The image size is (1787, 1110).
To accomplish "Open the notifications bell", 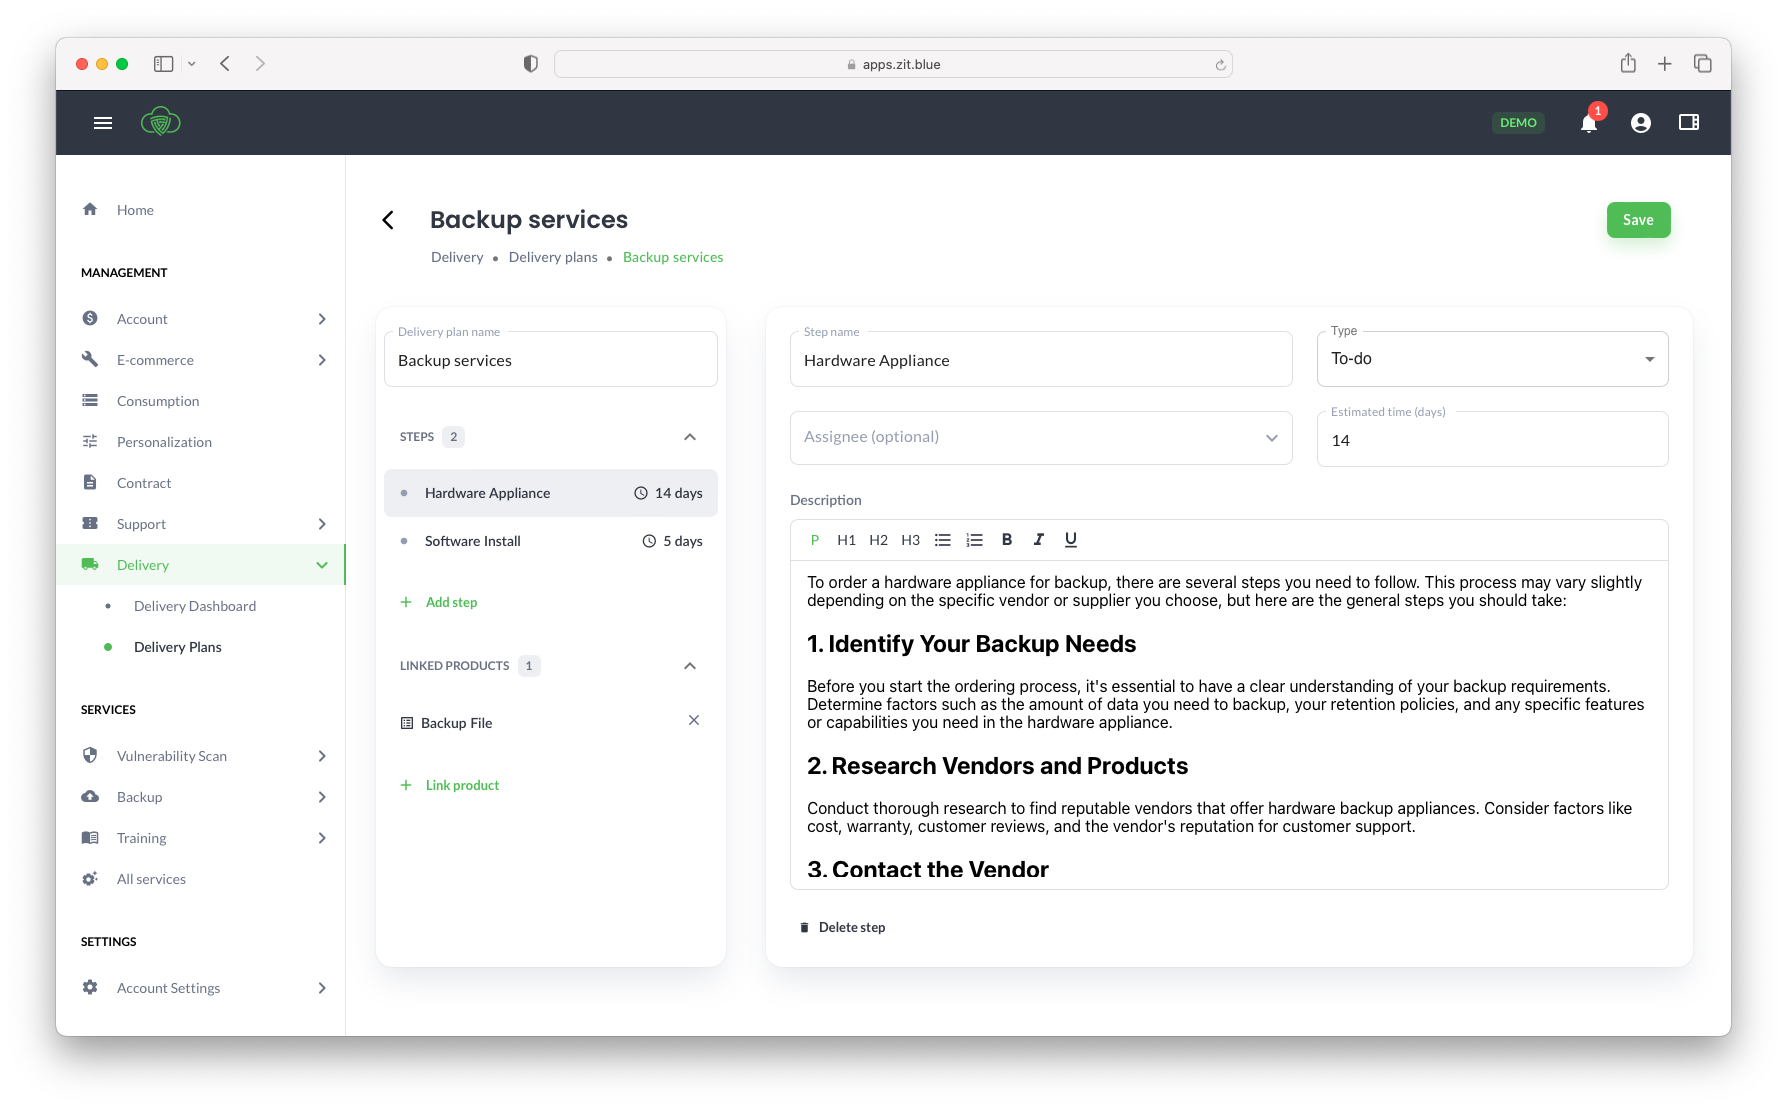I will point(1589,123).
